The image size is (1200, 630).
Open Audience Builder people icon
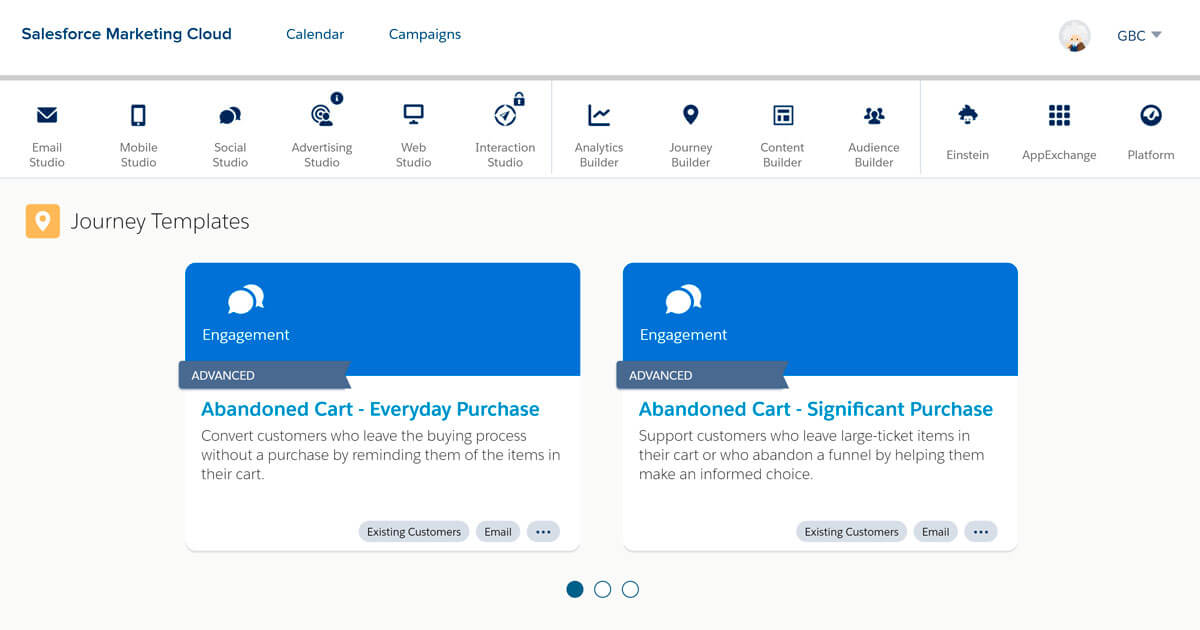point(874,116)
